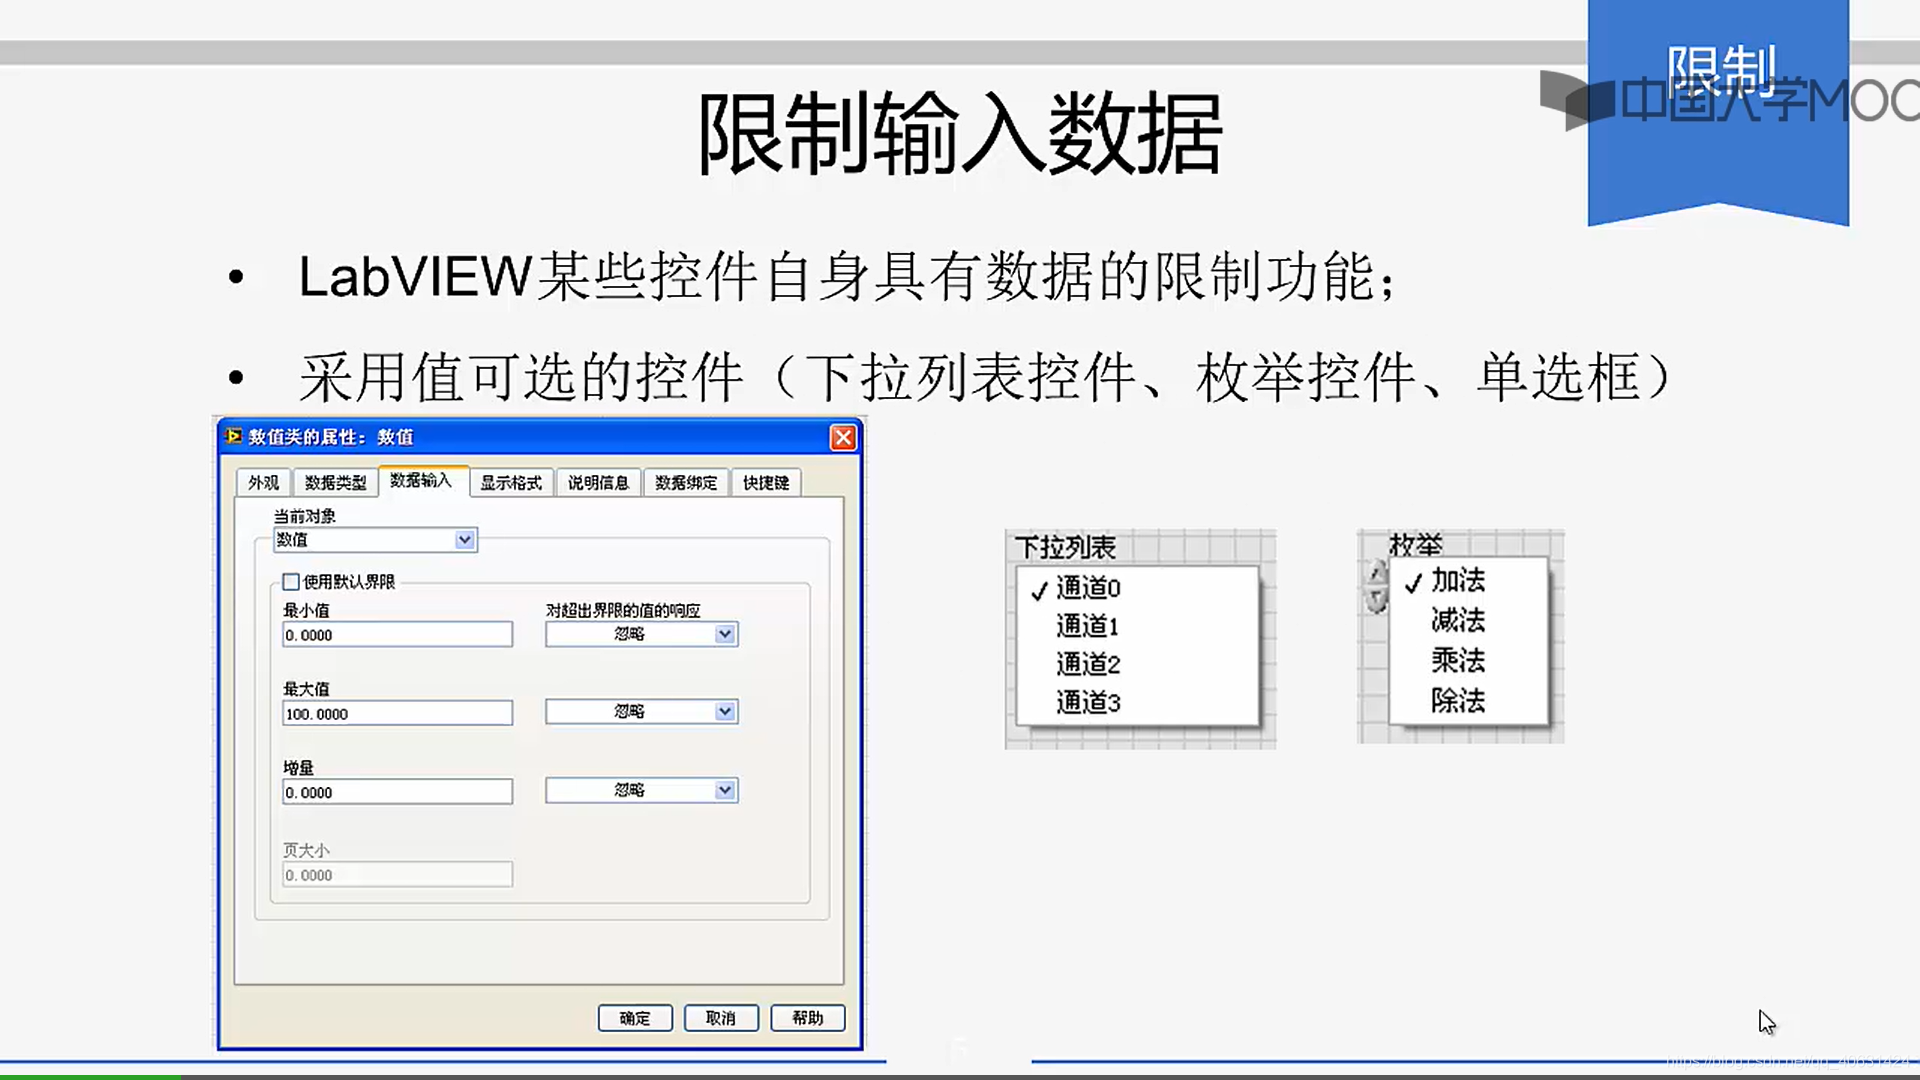This screenshot has width=1920, height=1080.
Task: Select 通道0 in the 下拉列表
Action: (1137, 588)
